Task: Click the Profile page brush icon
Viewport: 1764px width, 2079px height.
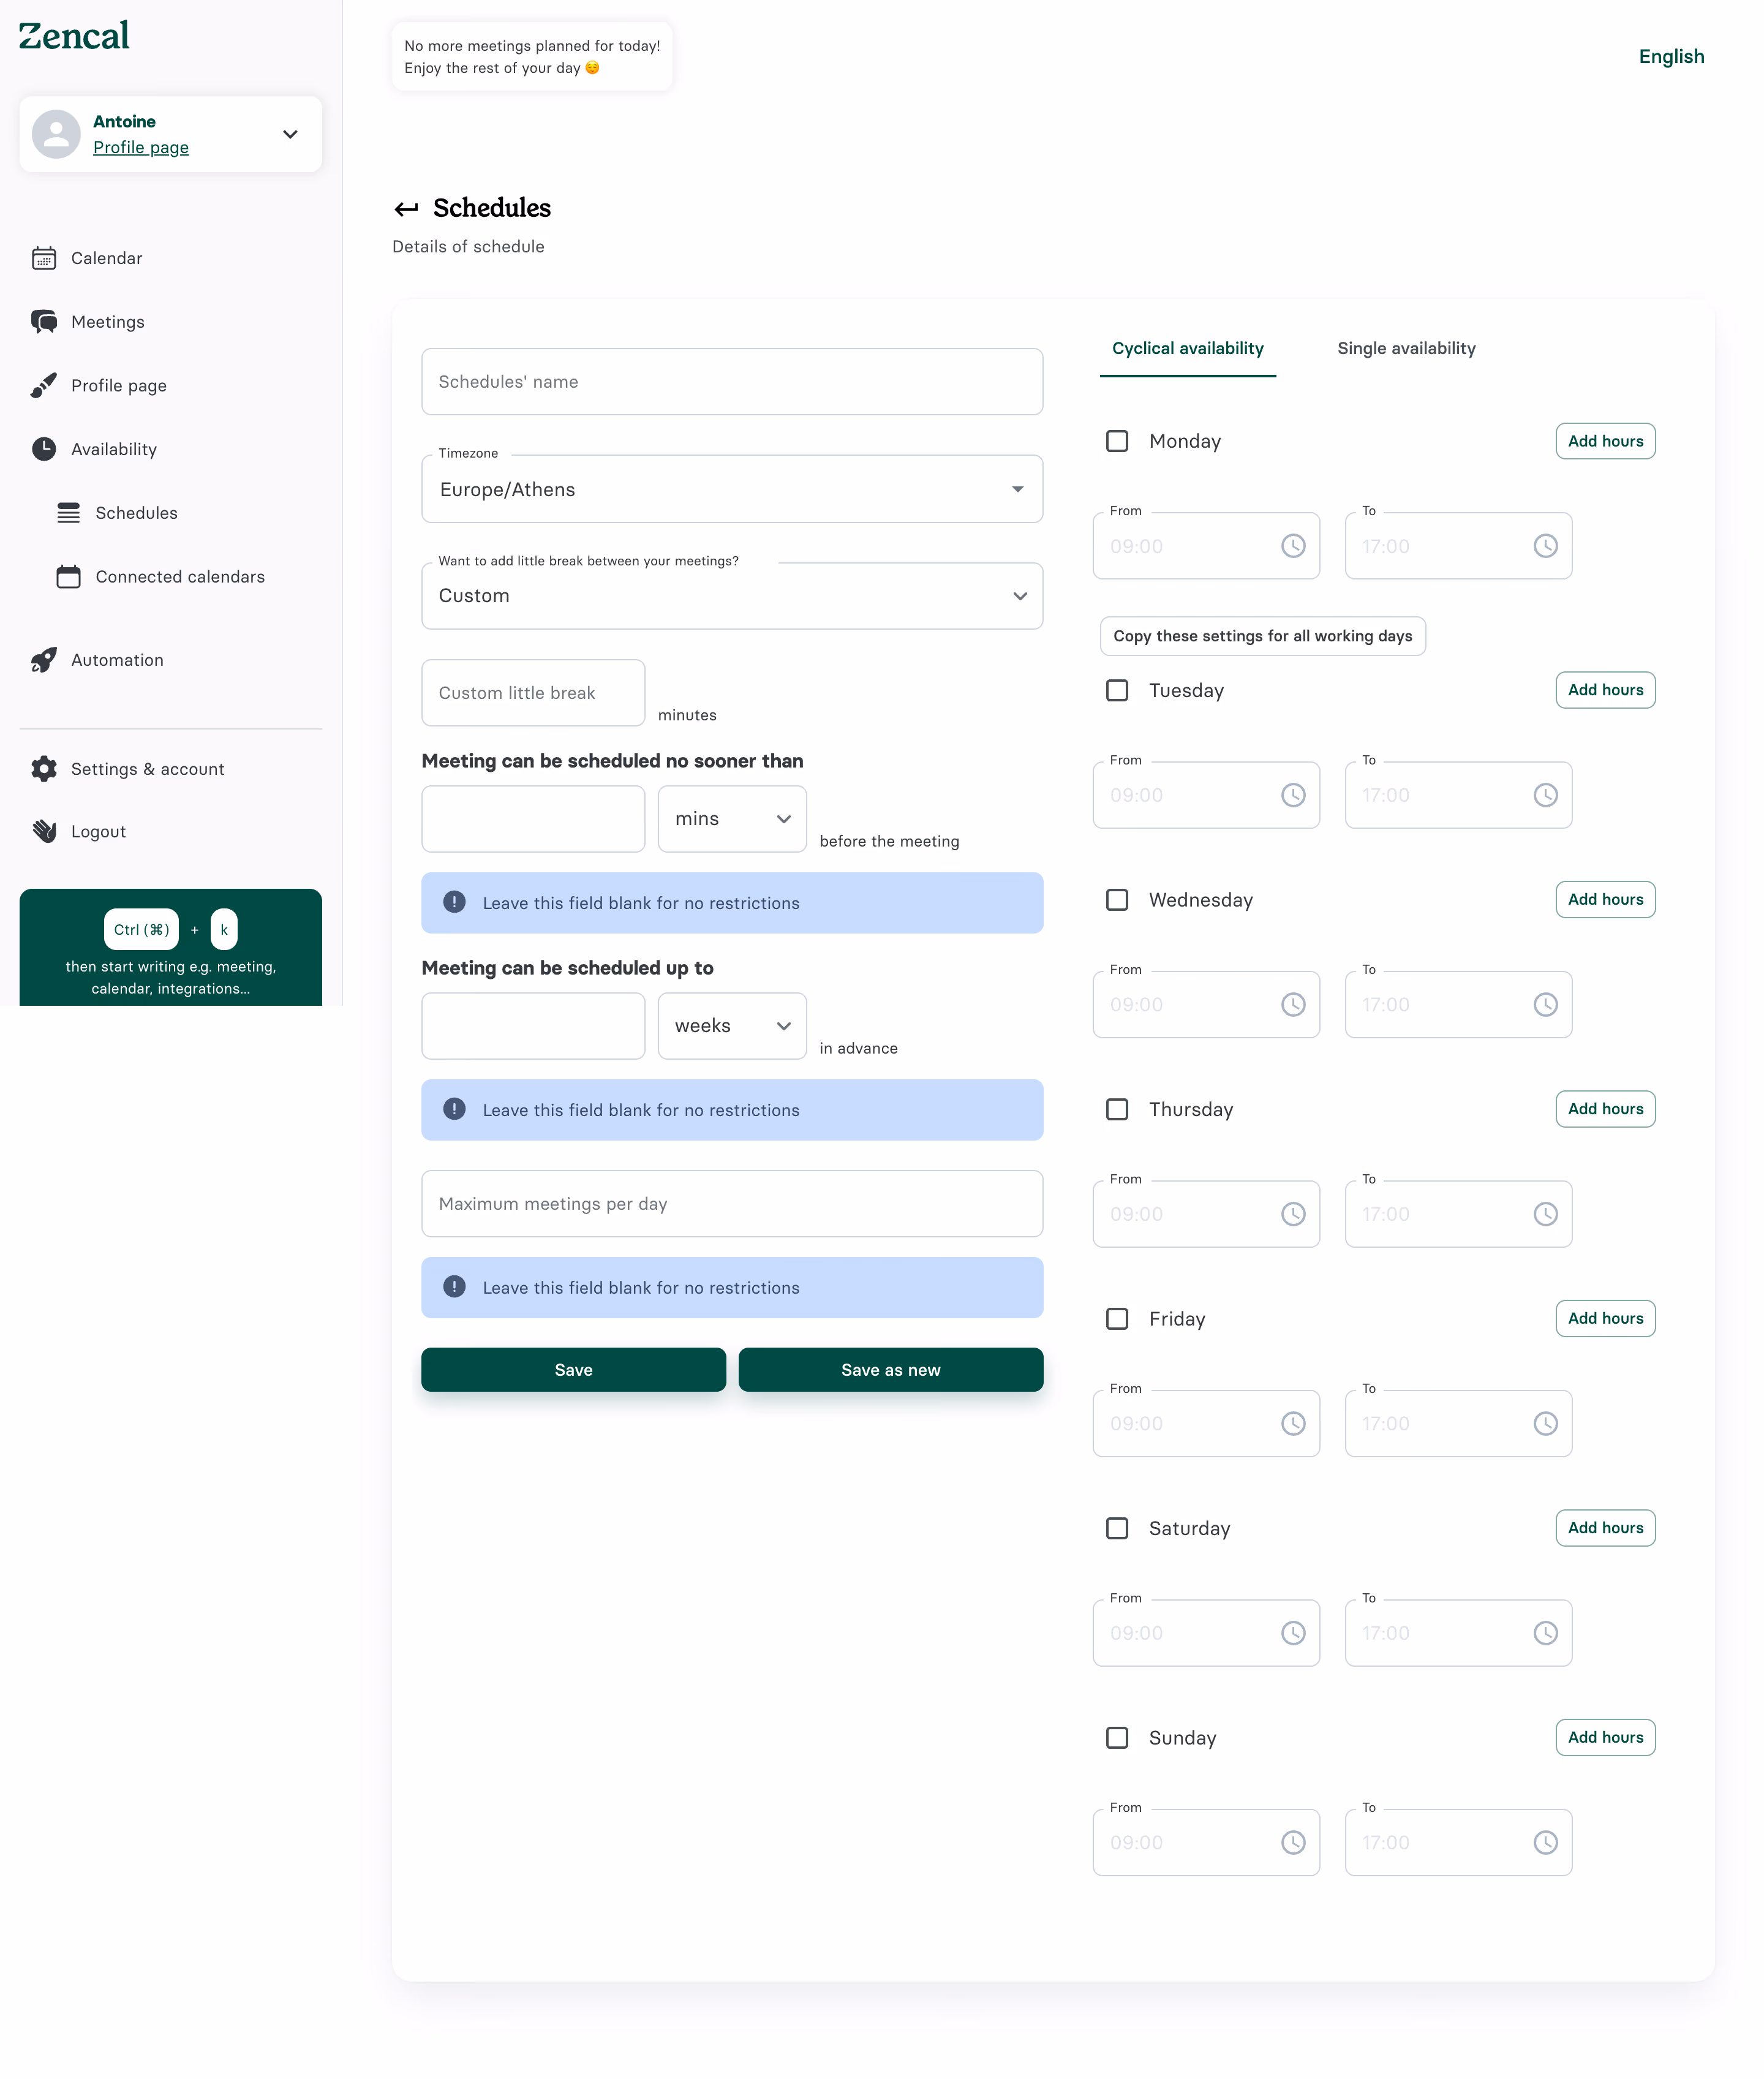Action: (44, 385)
